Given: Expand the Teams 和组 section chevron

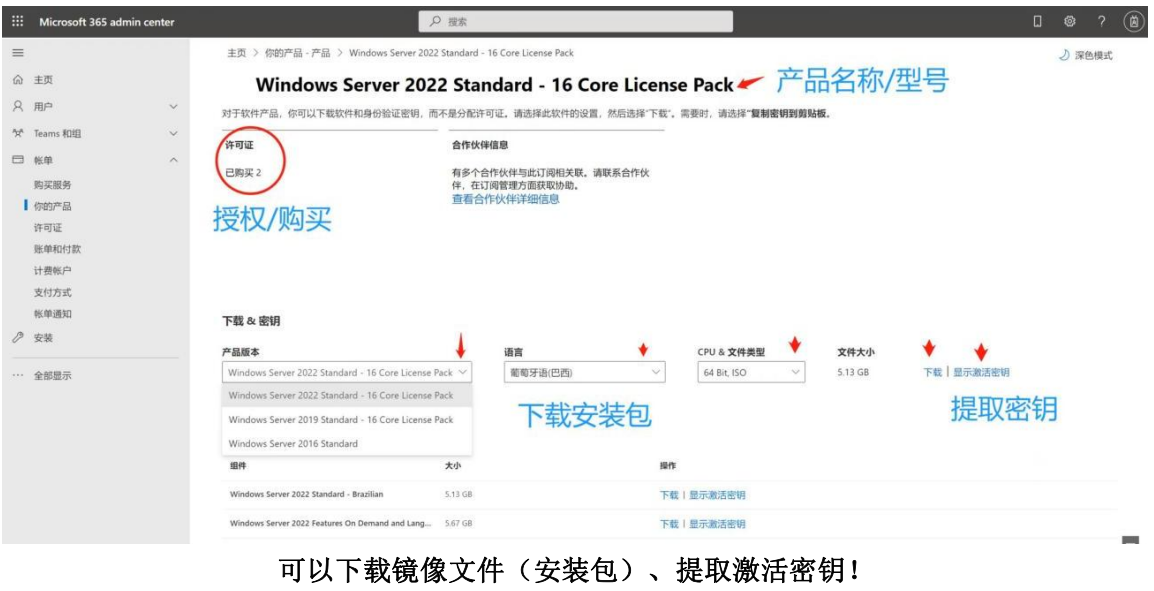Looking at the screenshot, I should 174,133.
